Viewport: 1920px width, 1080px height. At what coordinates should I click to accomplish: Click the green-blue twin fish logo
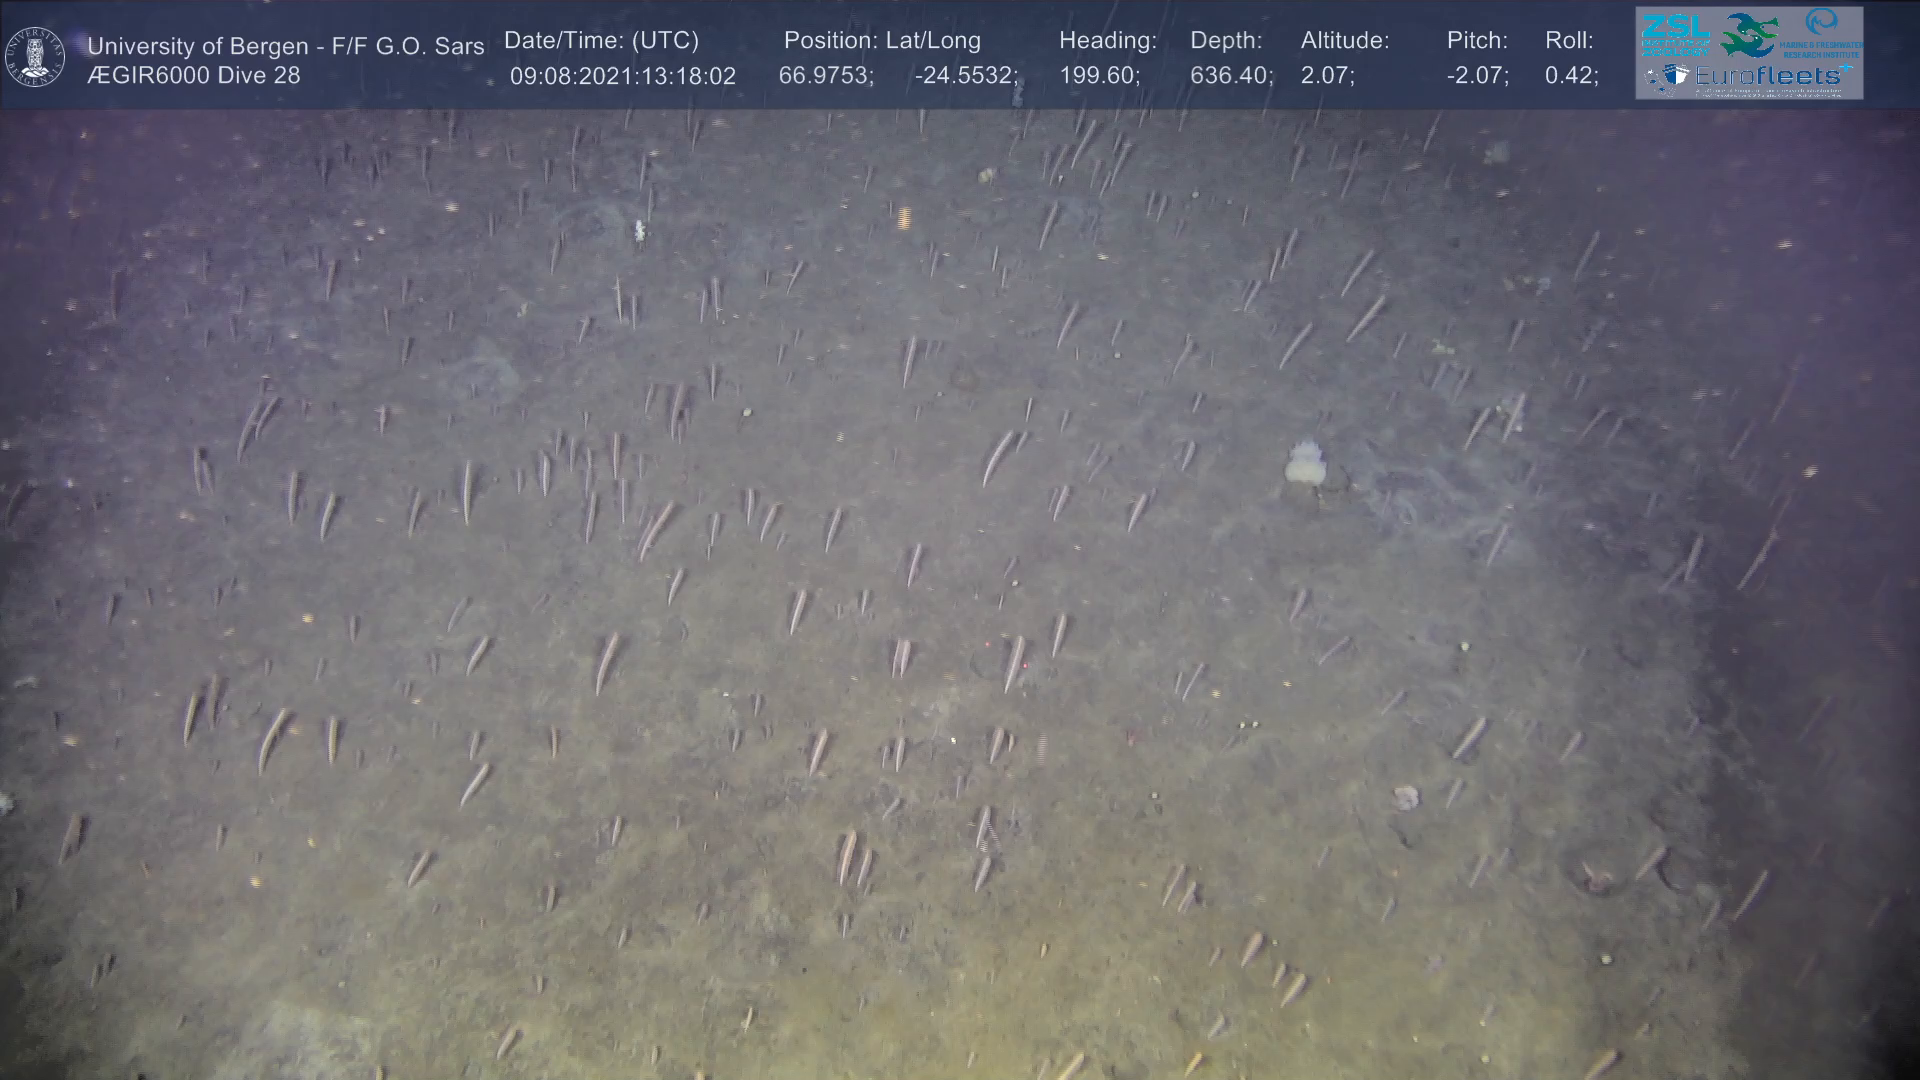[1749, 34]
